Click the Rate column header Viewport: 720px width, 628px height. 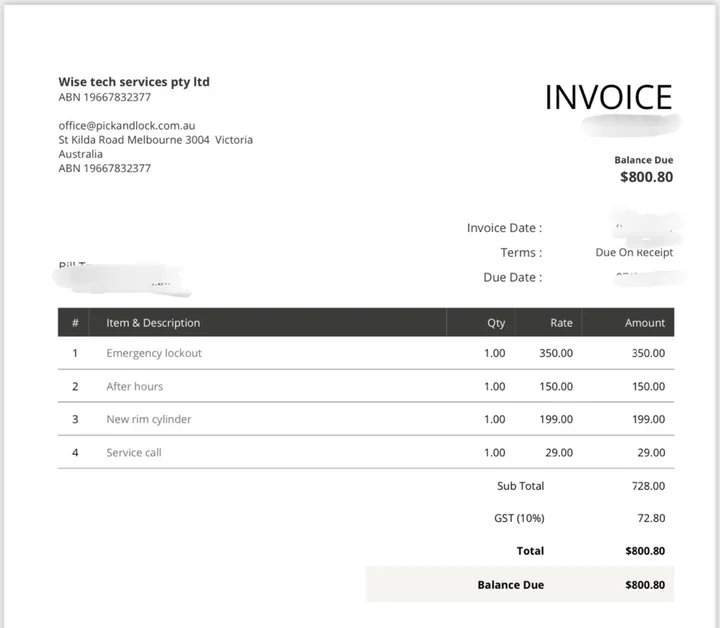pyautogui.click(x=561, y=323)
